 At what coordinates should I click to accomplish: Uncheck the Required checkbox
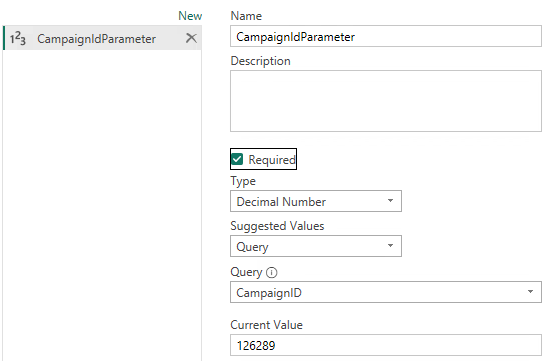point(237,159)
